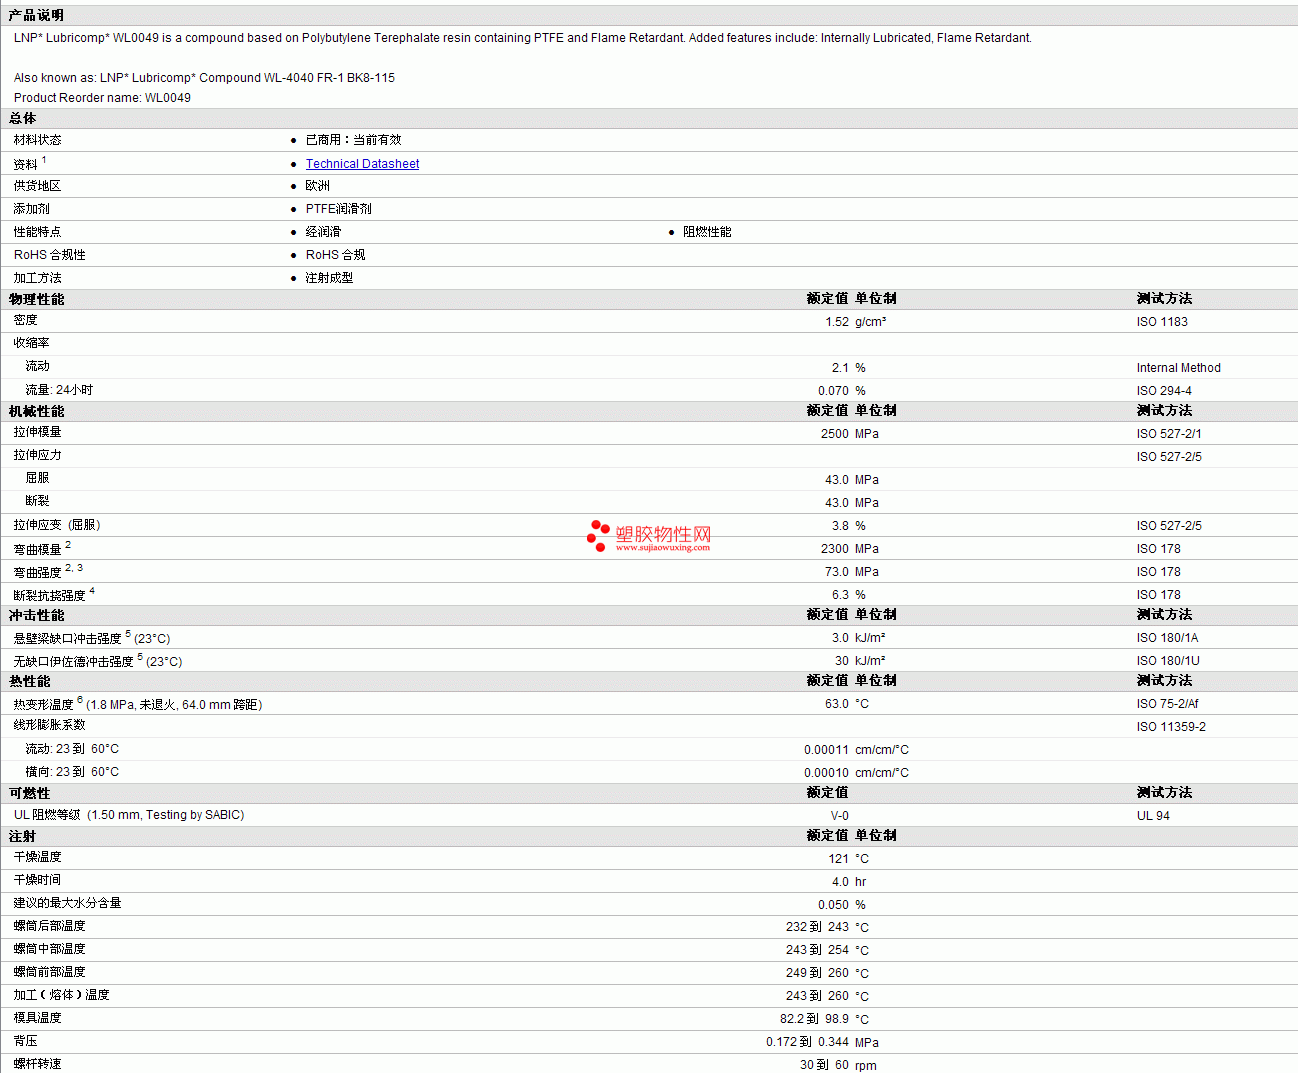Select the 干燥温度 value 121
Screen dimensions: 1298x1073
838,859
